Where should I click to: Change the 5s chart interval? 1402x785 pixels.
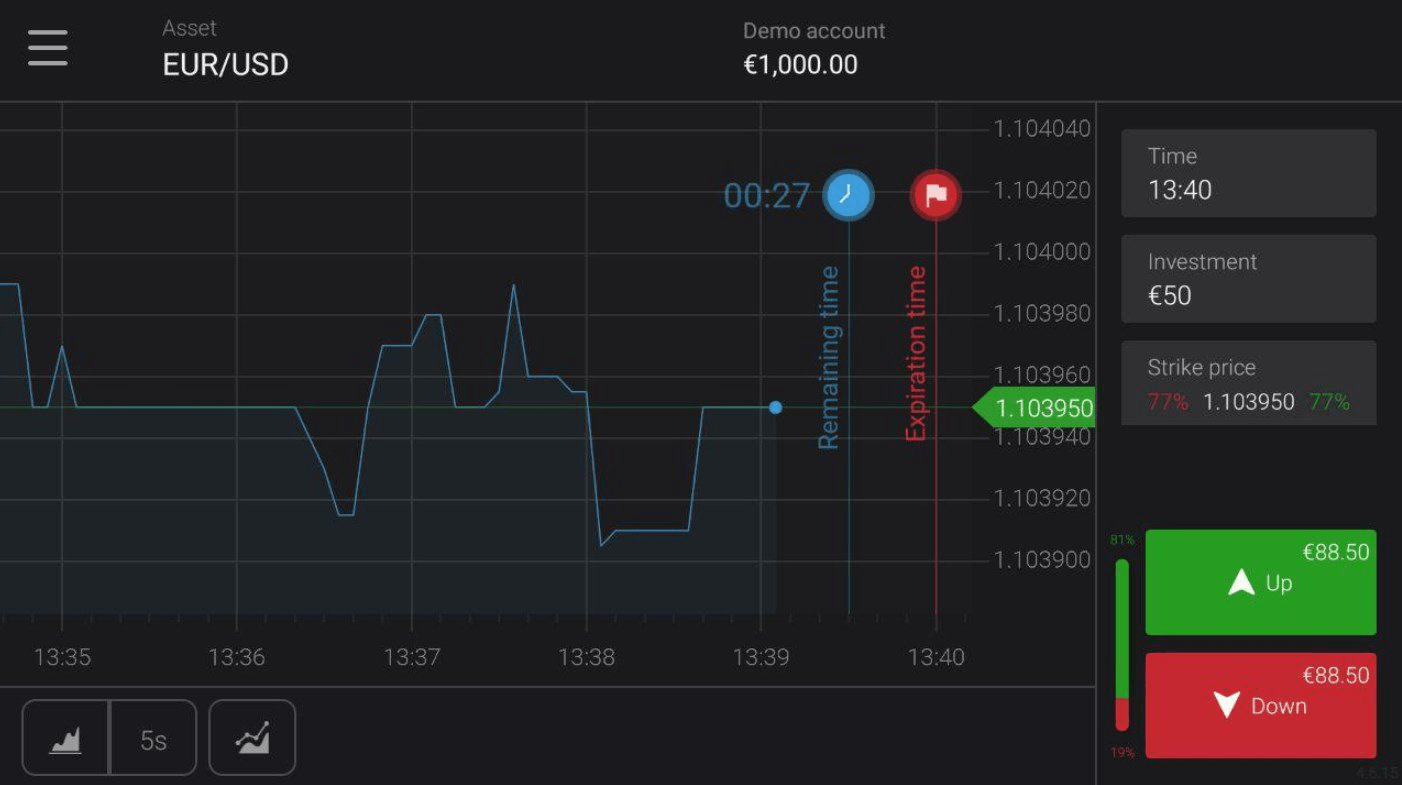pos(153,738)
